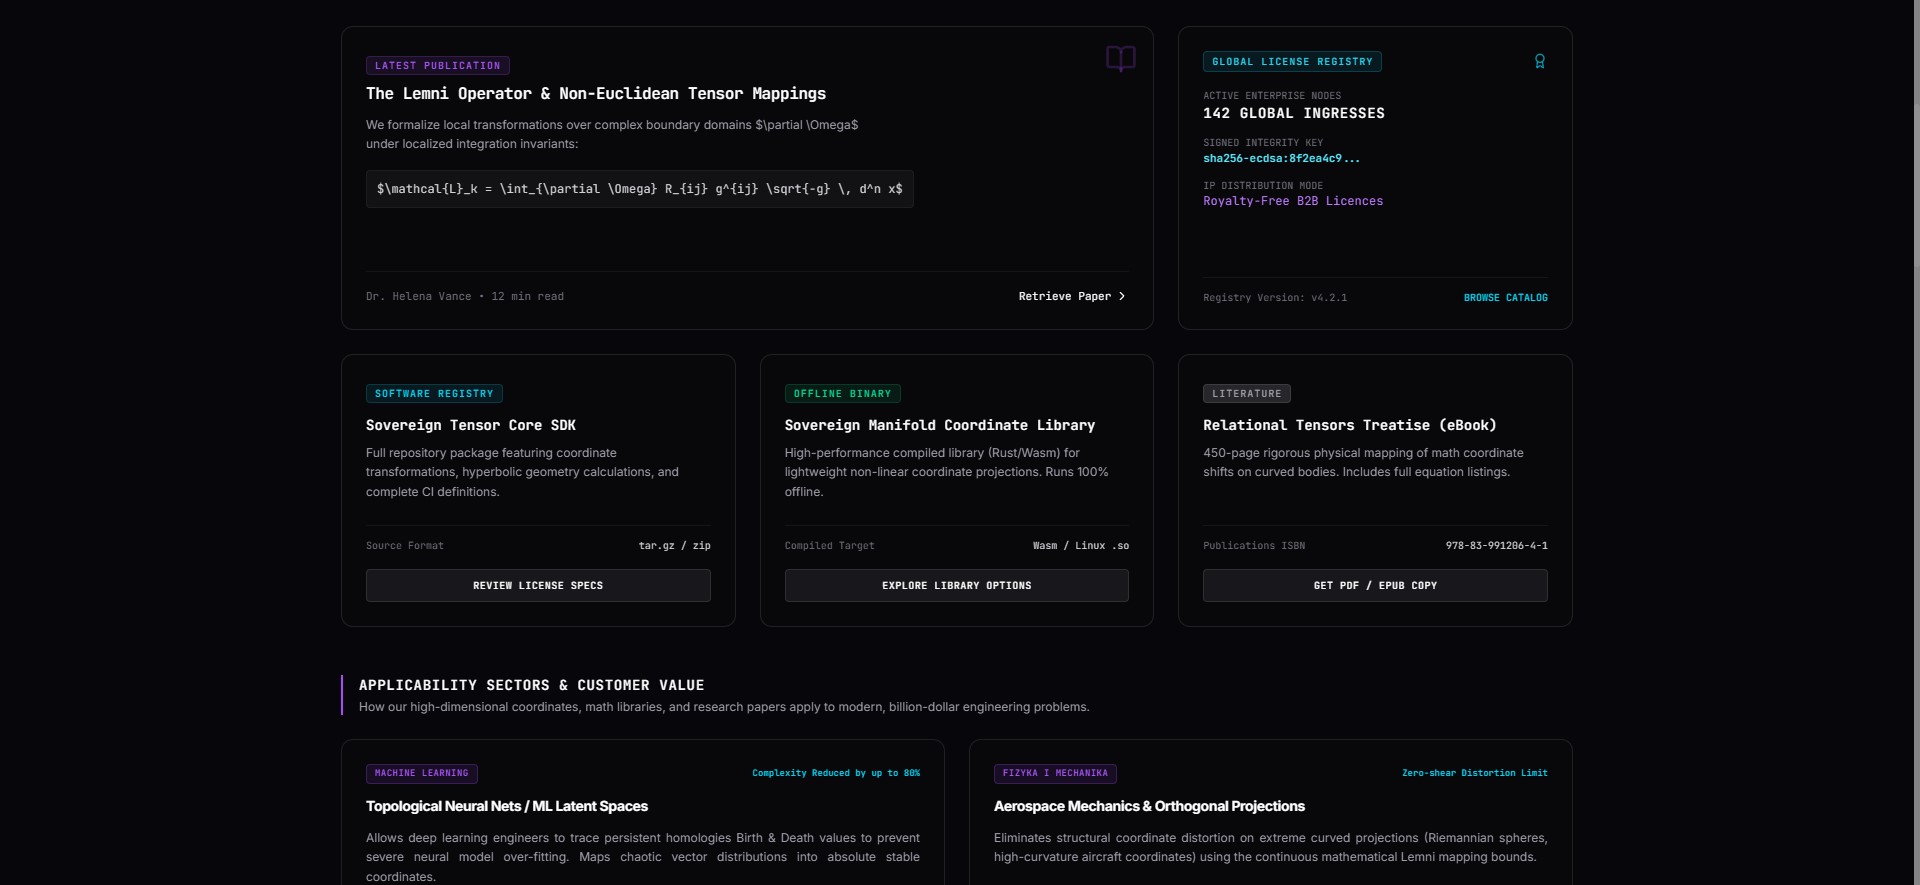Click the sha256-ecdsa signed integrity key

coord(1281,158)
